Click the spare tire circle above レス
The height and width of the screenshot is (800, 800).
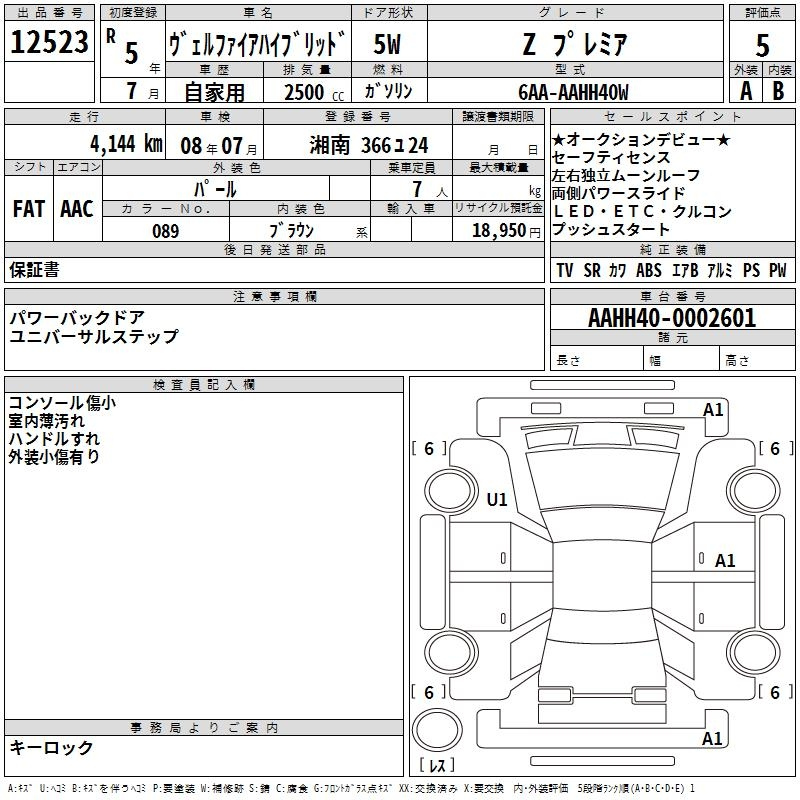(437, 730)
